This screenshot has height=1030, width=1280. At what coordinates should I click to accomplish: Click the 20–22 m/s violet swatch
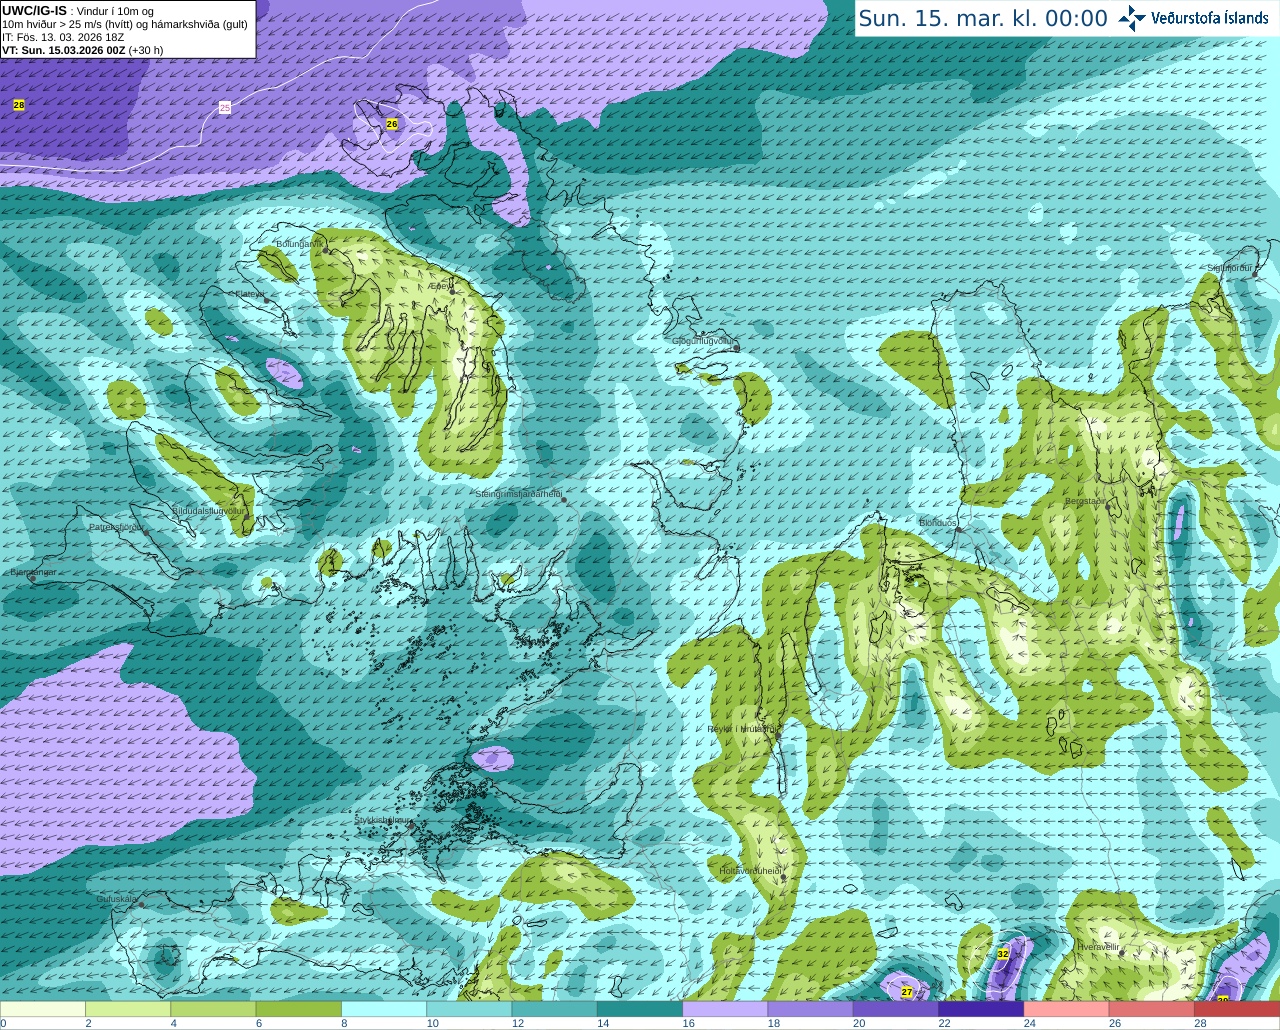coord(896,1009)
